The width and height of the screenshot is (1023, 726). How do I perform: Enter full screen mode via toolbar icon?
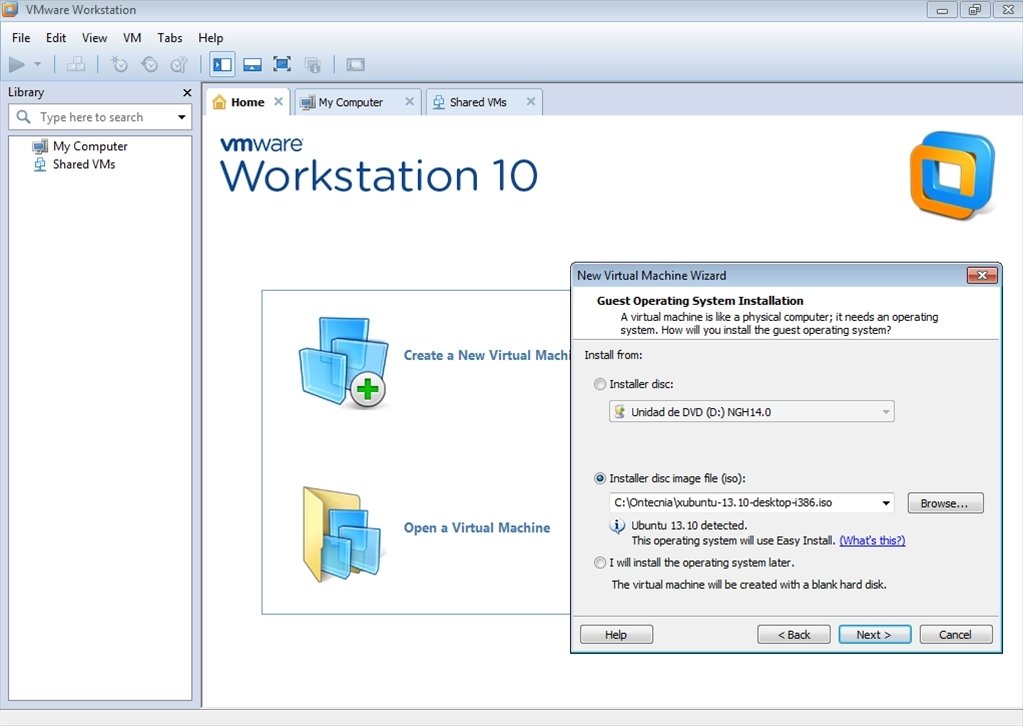coord(282,64)
